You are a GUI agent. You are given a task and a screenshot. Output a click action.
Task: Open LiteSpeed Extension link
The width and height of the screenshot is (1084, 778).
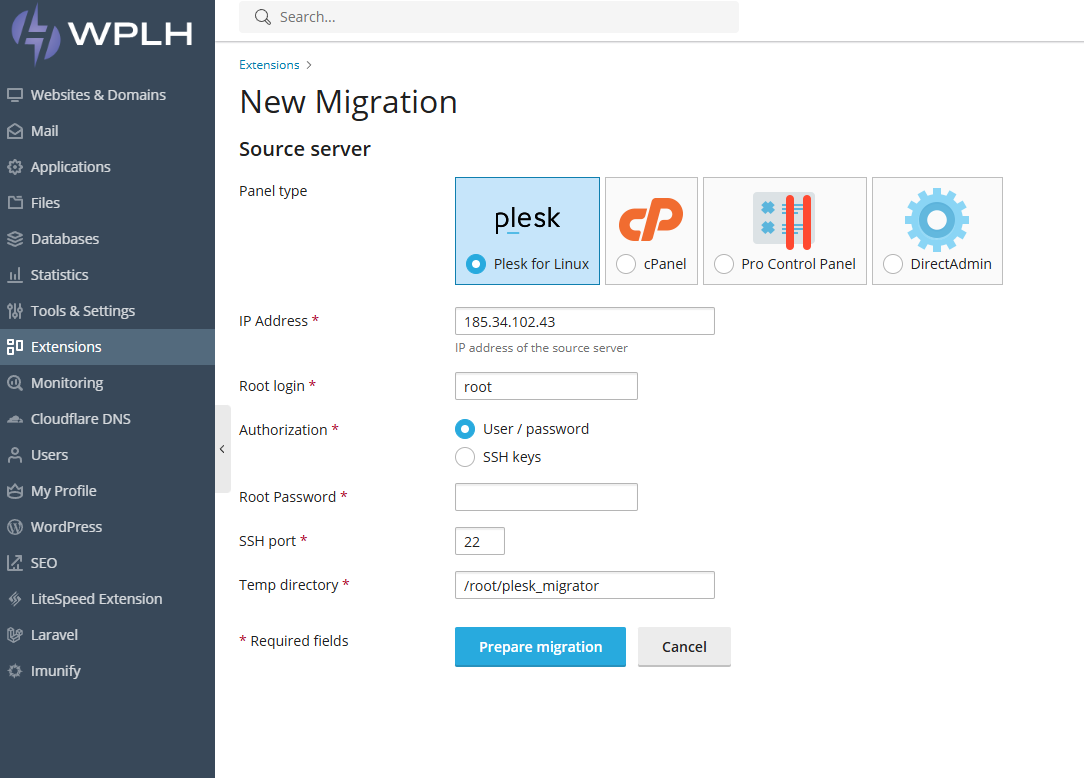(107, 598)
